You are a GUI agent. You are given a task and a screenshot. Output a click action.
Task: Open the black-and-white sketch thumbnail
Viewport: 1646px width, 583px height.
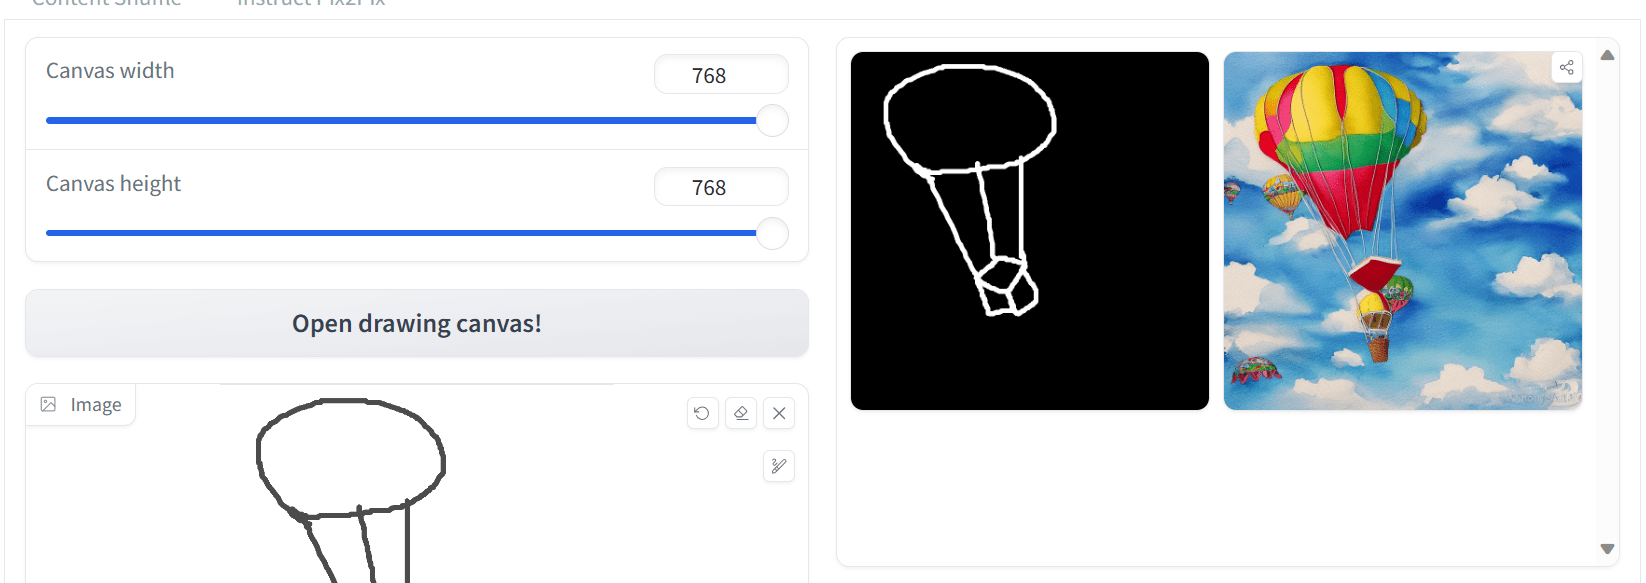1030,231
